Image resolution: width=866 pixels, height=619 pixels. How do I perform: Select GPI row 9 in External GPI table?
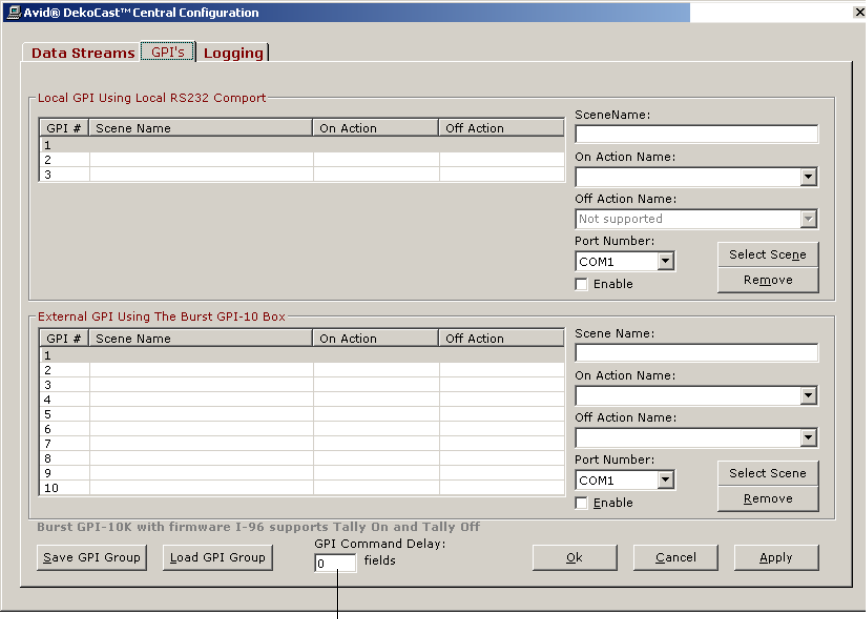[302, 473]
